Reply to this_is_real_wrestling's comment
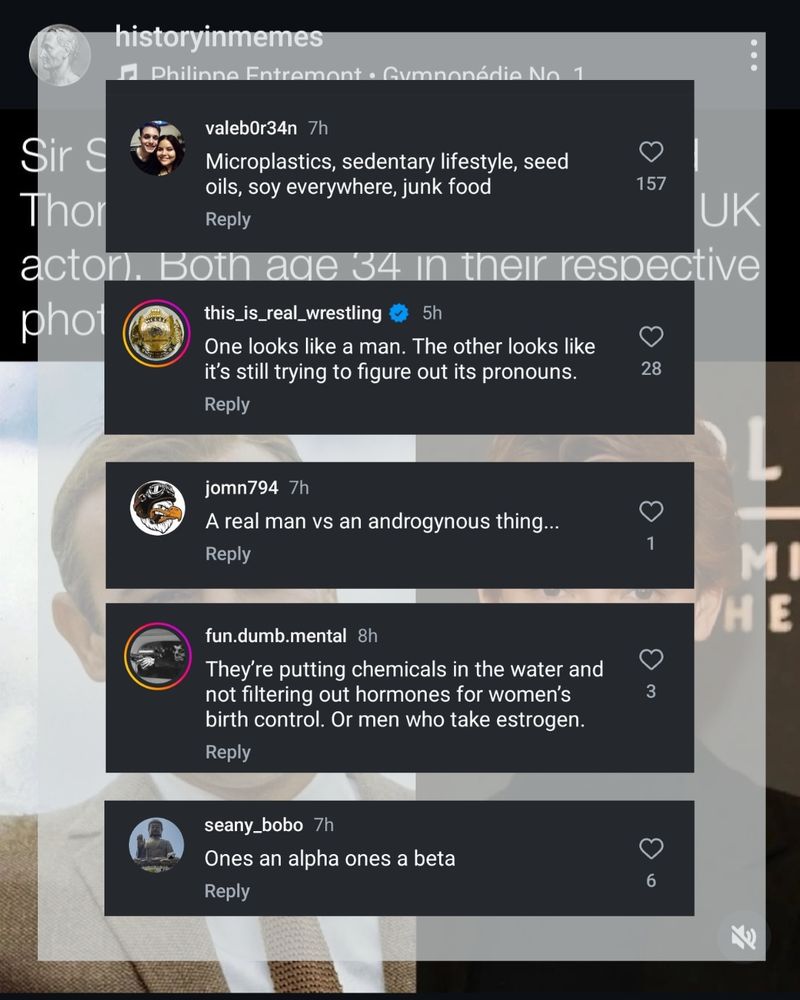This screenshot has width=800, height=1000. pyautogui.click(x=227, y=404)
